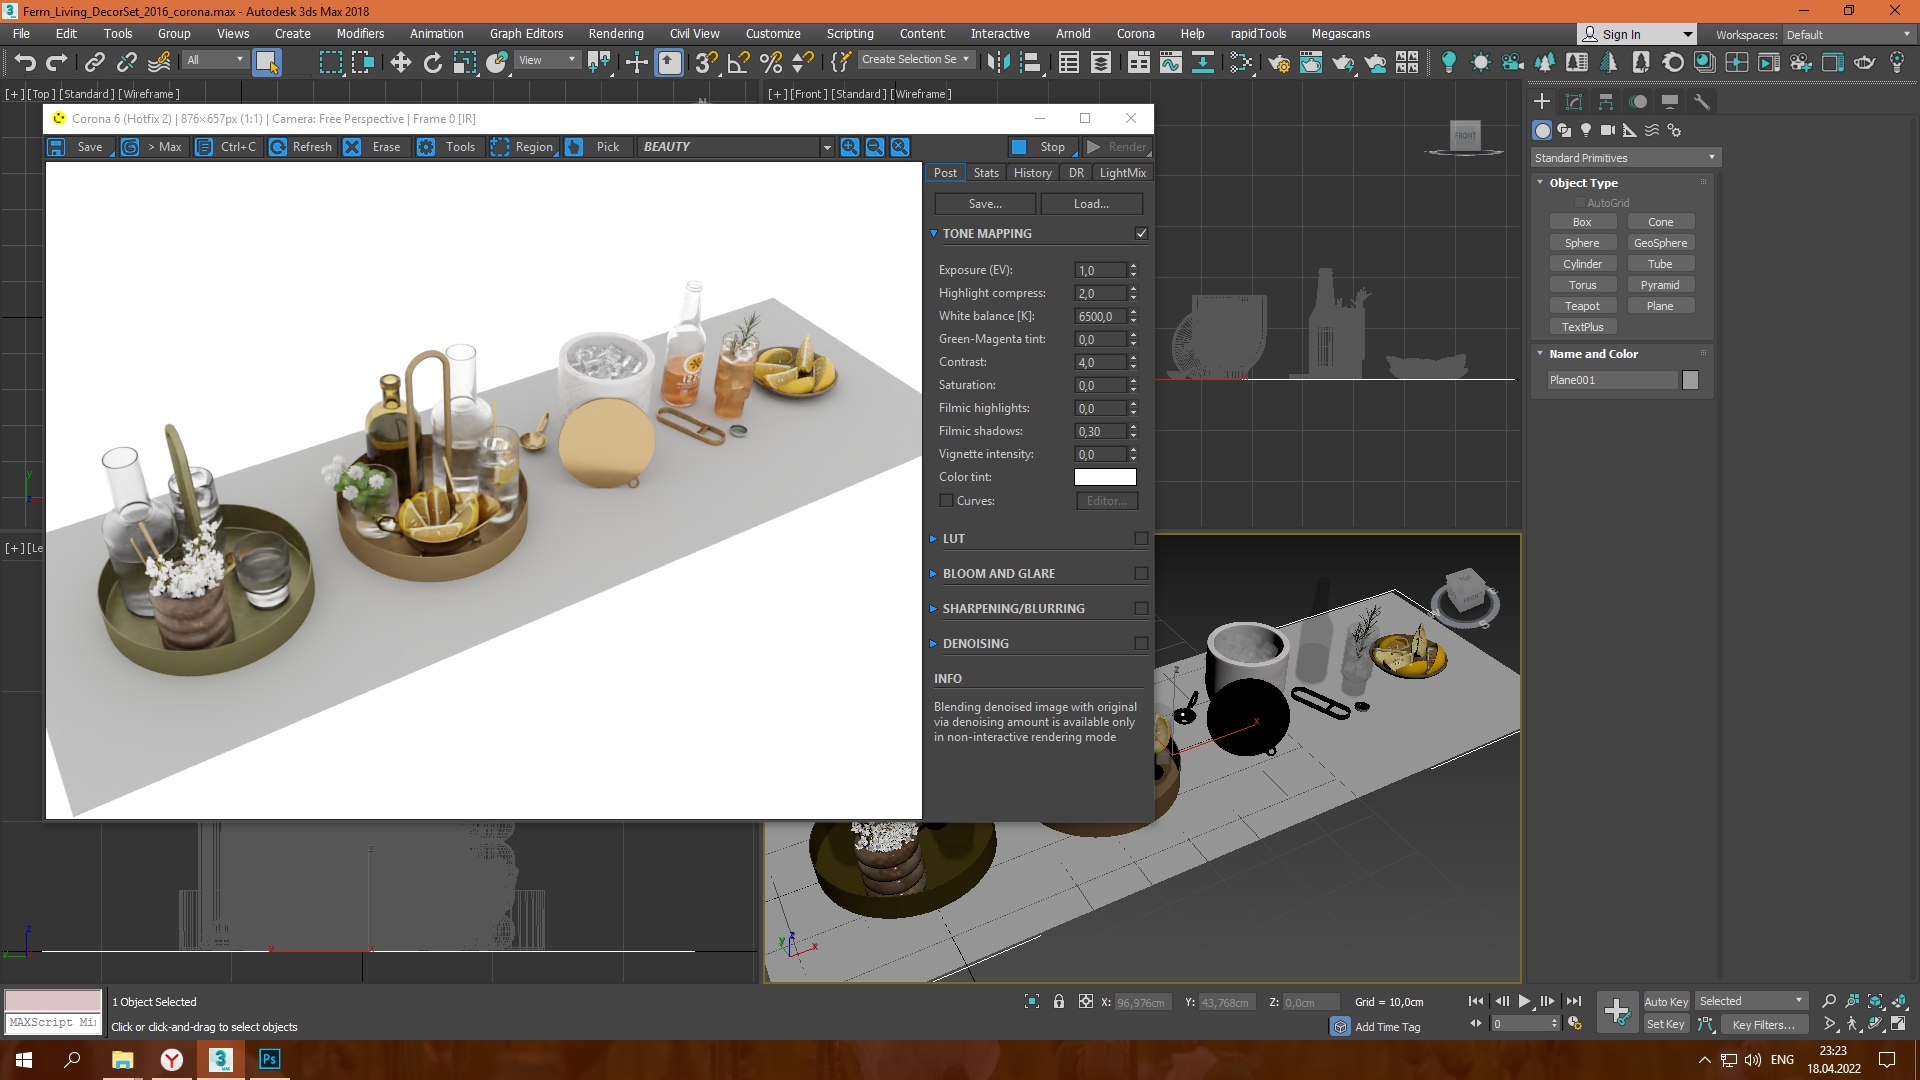
Task: Click the Plane001 object color swatch
Action: 1690,380
